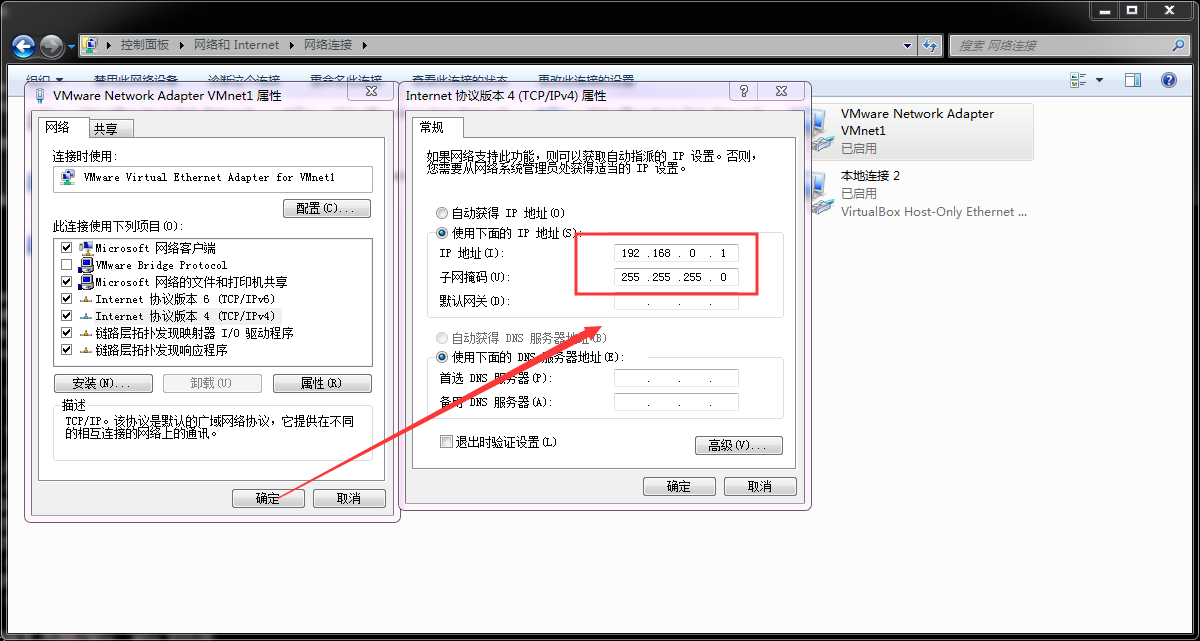The image size is (1200, 641).
Task: Cancel the IPv4 properties dialog
Action: click(760, 486)
